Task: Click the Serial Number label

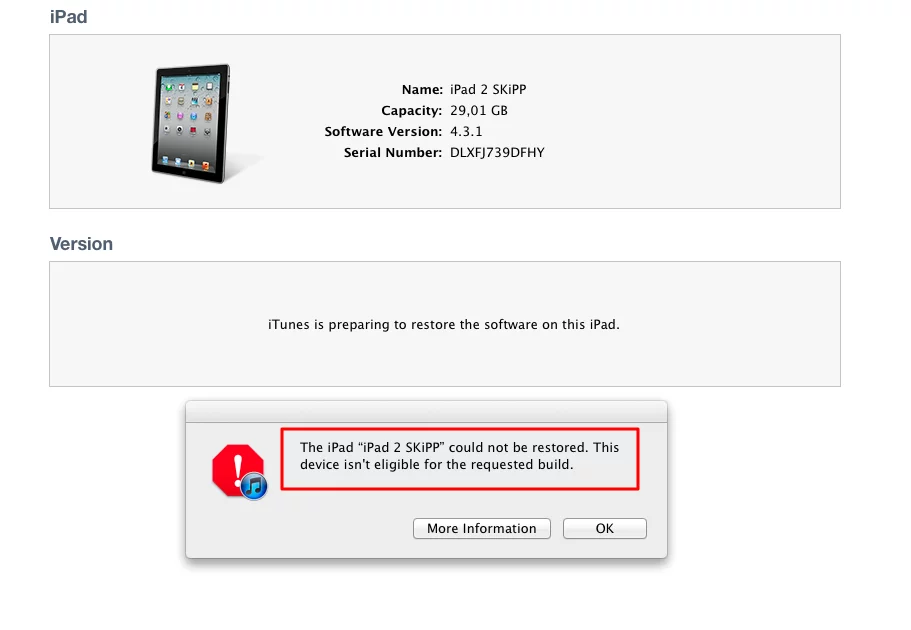Action: (393, 152)
